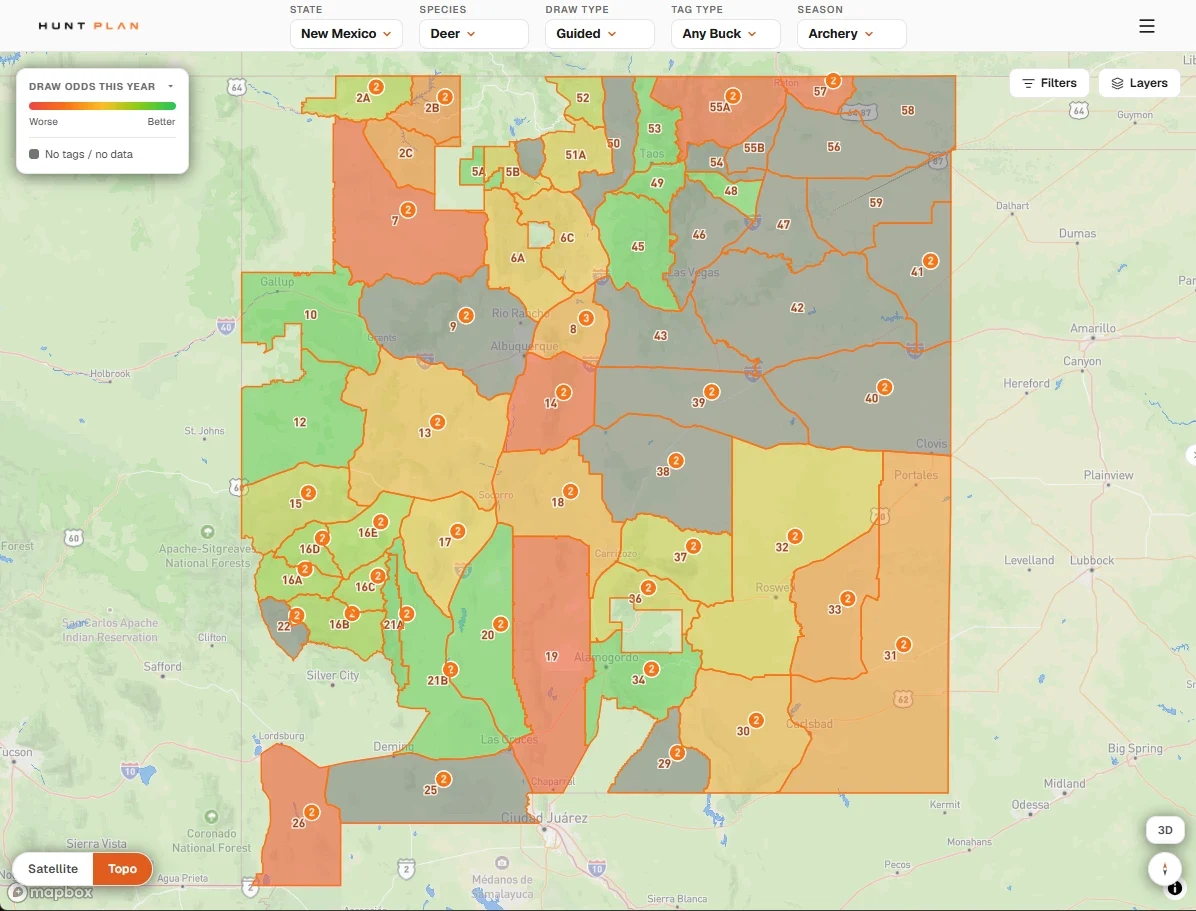Click the Mapbox logo
This screenshot has height=911, width=1196.
tap(52, 892)
